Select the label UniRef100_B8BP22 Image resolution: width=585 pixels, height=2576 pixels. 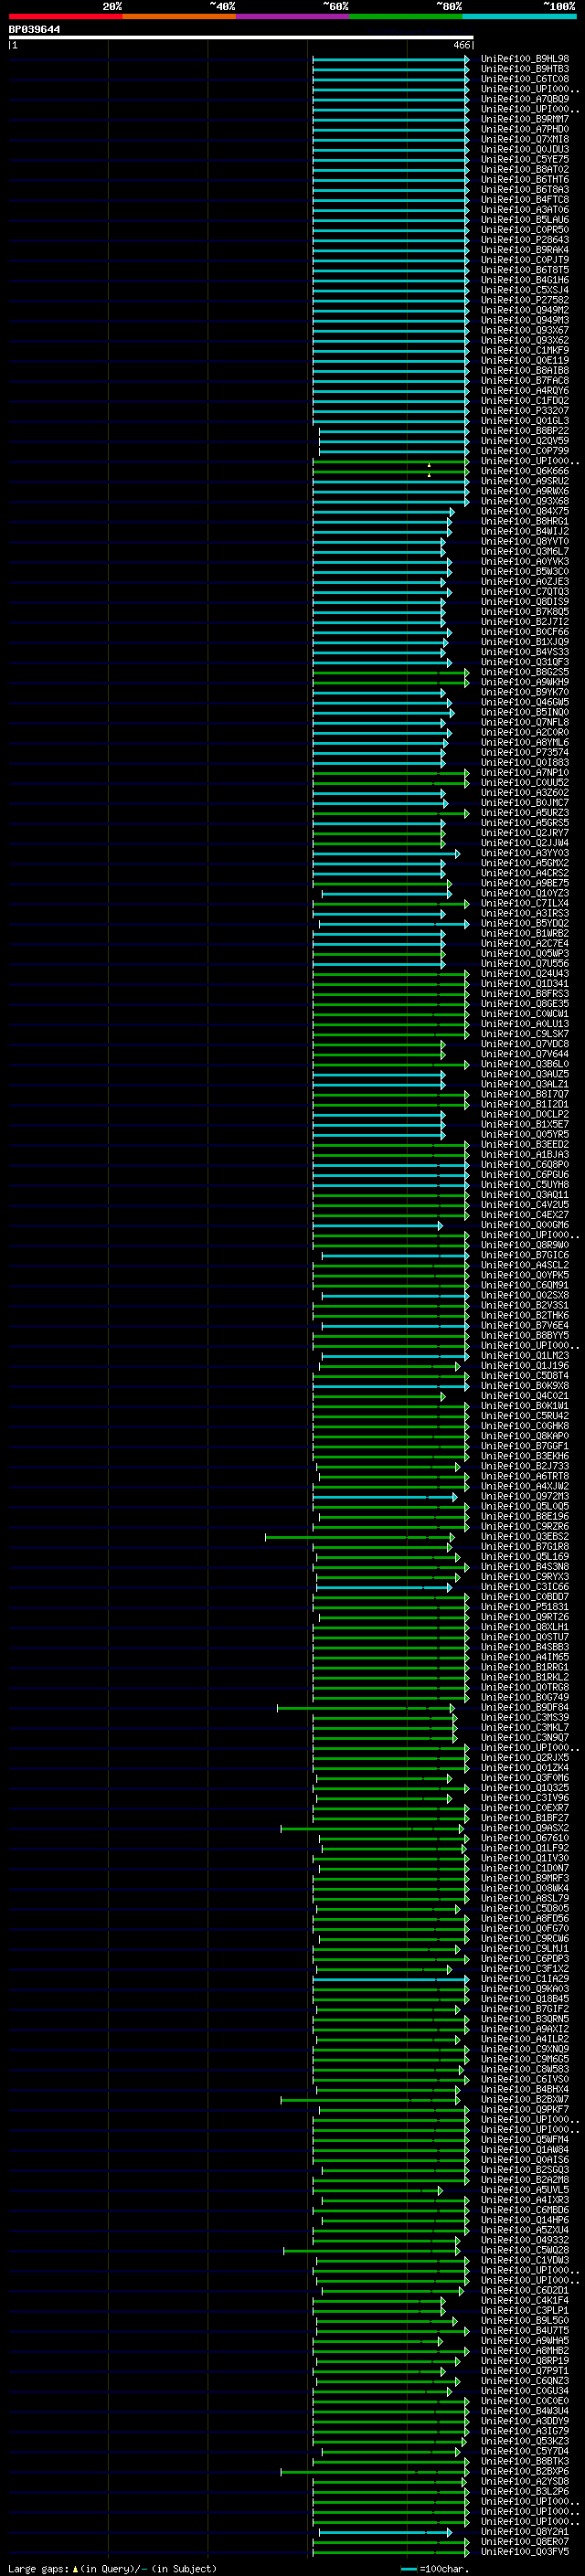tap(525, 431)
